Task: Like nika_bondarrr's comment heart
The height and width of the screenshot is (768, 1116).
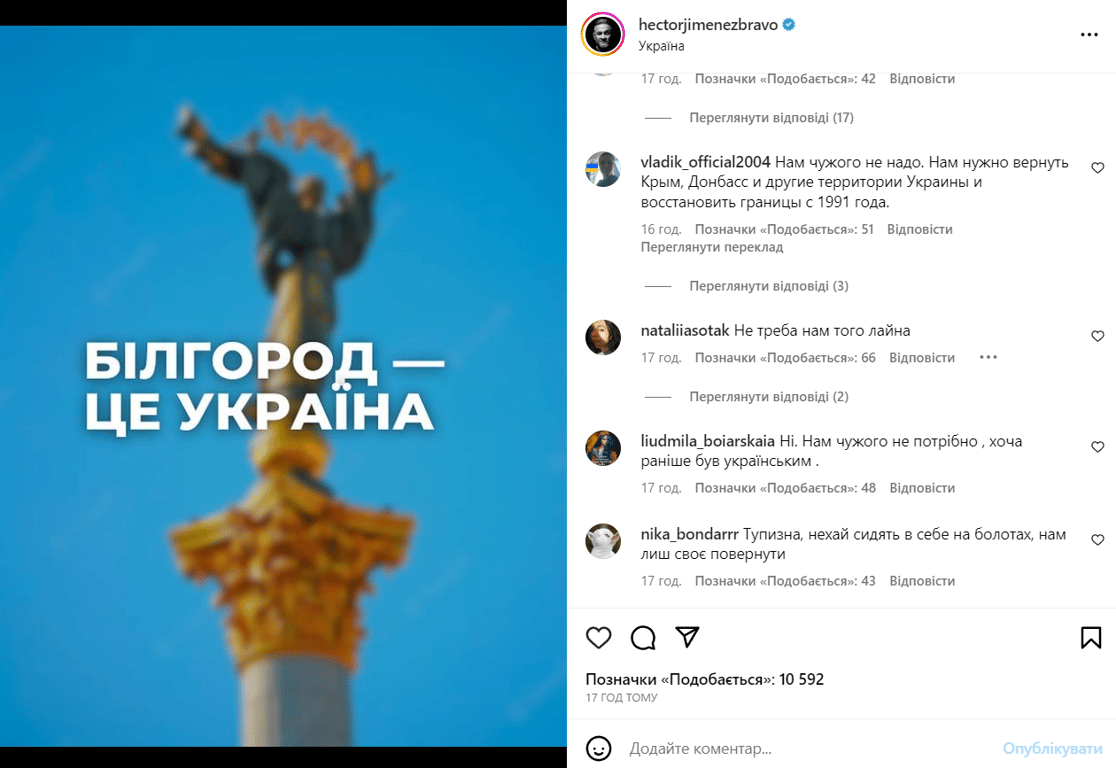Action: coord(1097,540)
